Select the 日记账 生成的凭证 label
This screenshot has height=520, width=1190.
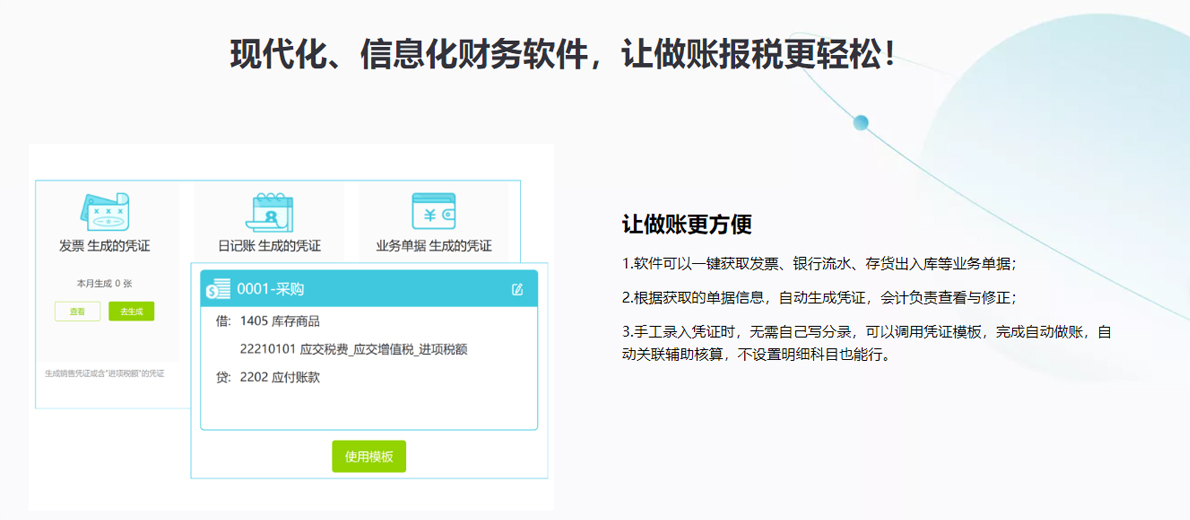pos(269,246)
